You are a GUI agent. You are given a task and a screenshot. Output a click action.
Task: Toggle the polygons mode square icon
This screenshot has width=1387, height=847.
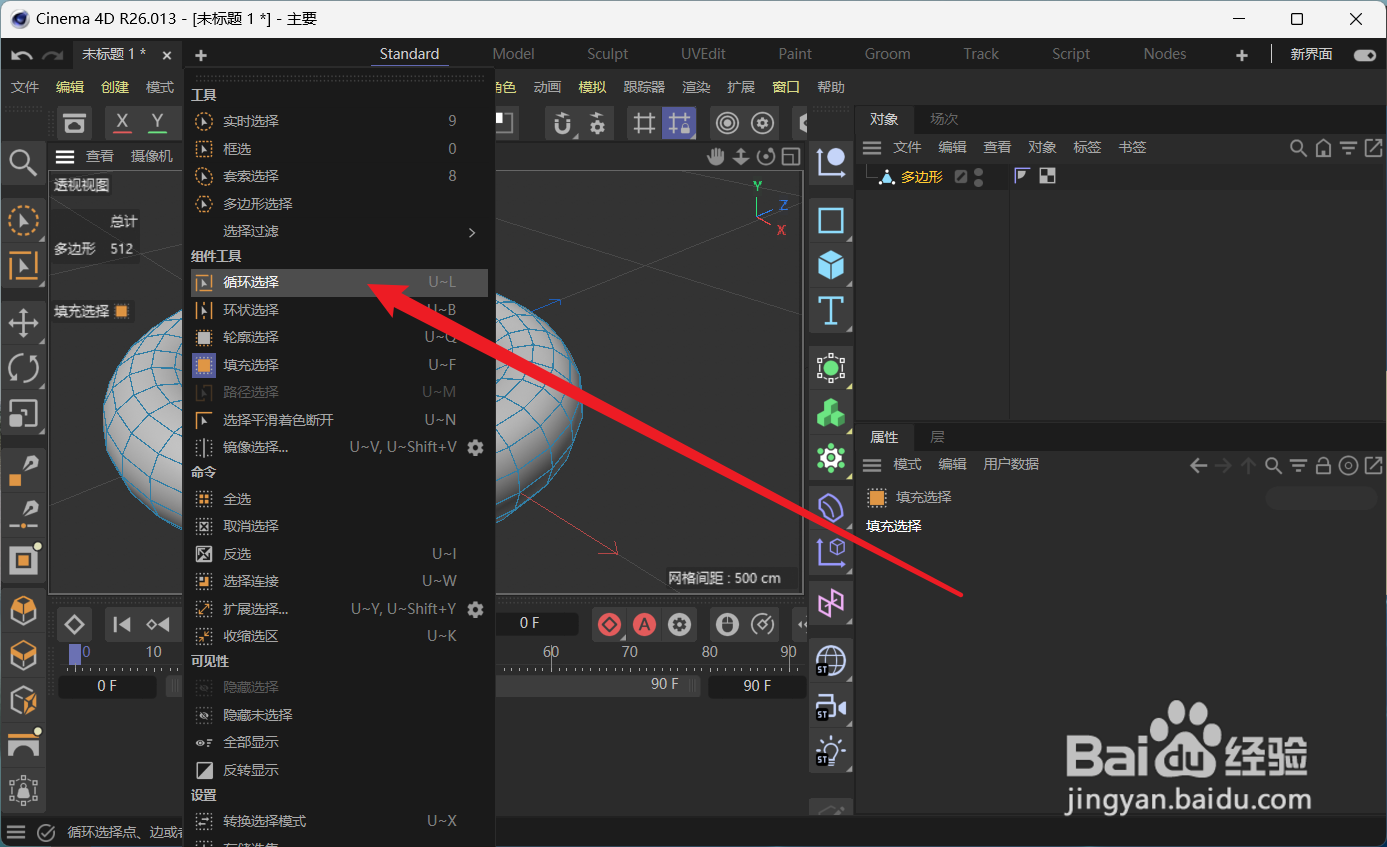pos(23,560)
